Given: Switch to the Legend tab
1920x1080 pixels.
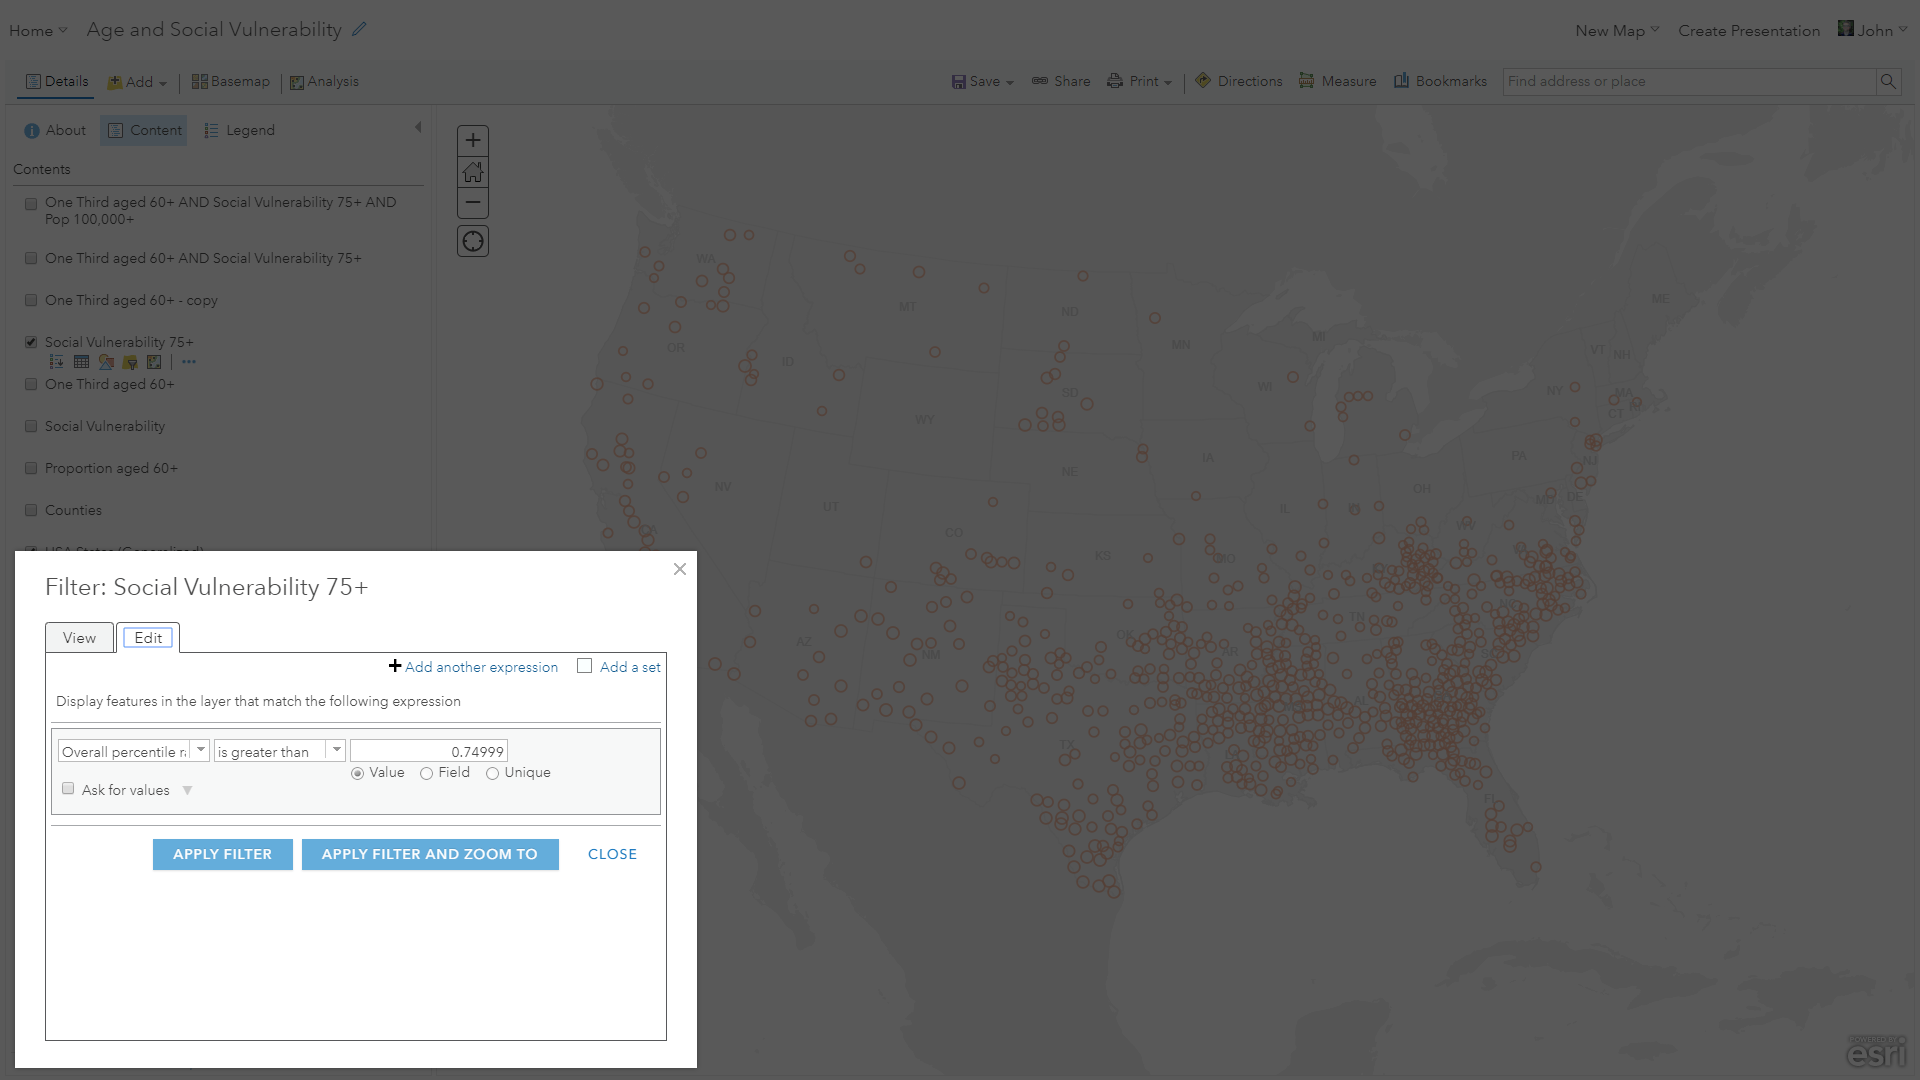Looking at the screenshot, I should pos(240,131).
